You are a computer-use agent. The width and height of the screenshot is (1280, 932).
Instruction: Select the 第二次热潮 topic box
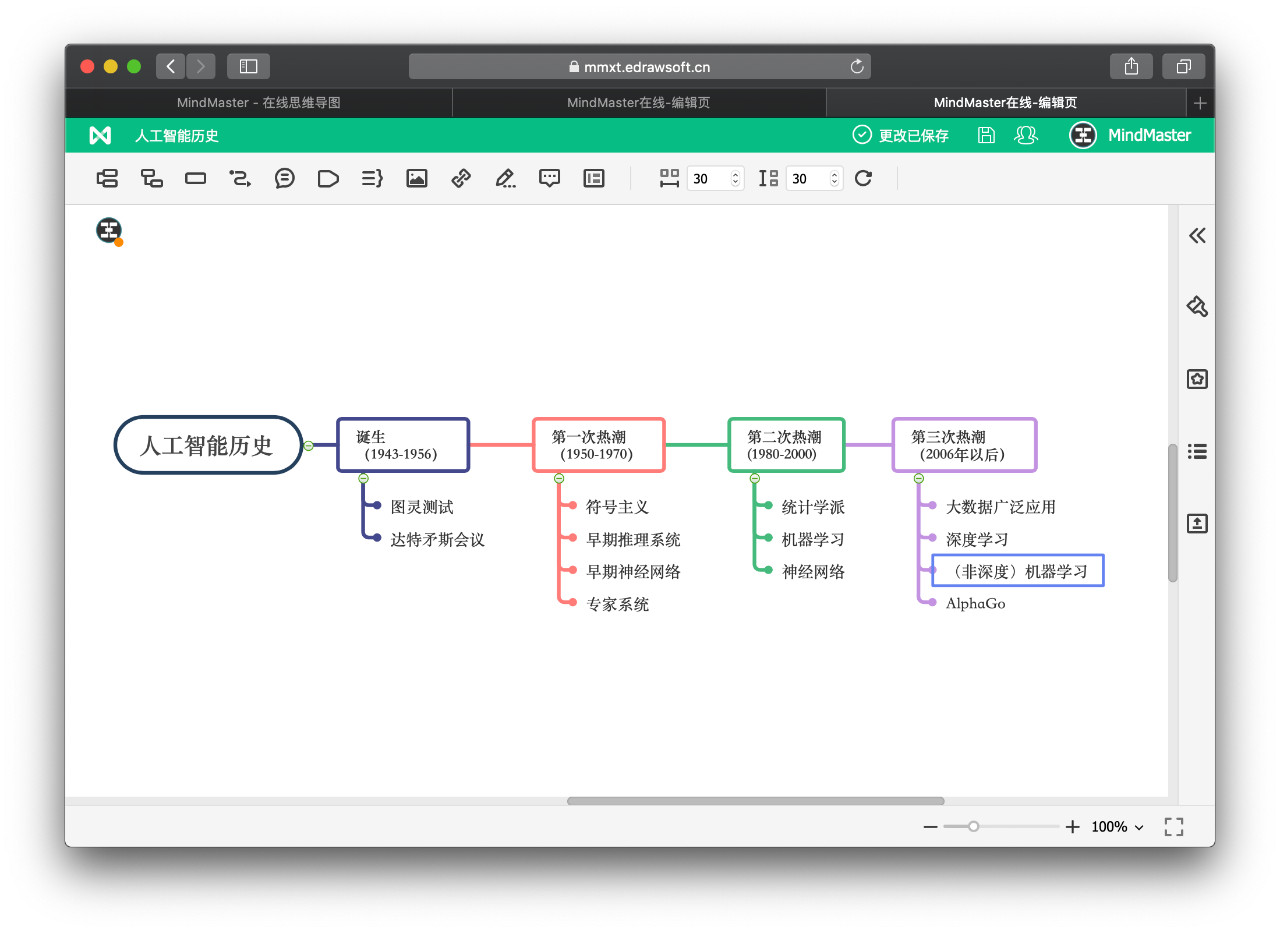coord(786,445)
